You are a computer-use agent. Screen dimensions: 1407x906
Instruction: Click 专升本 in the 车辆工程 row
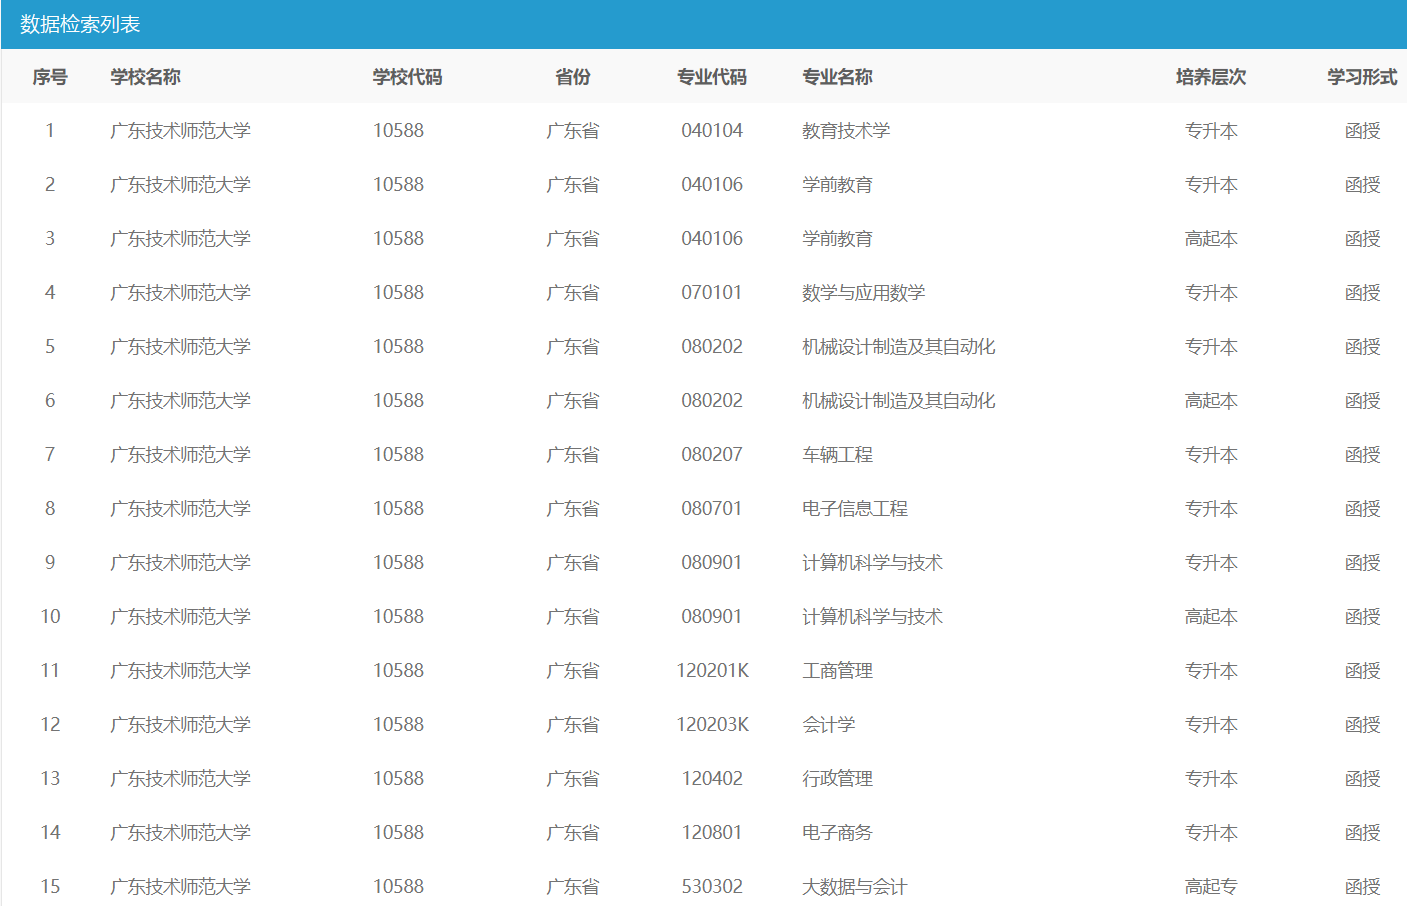[x=1211, y=455]
